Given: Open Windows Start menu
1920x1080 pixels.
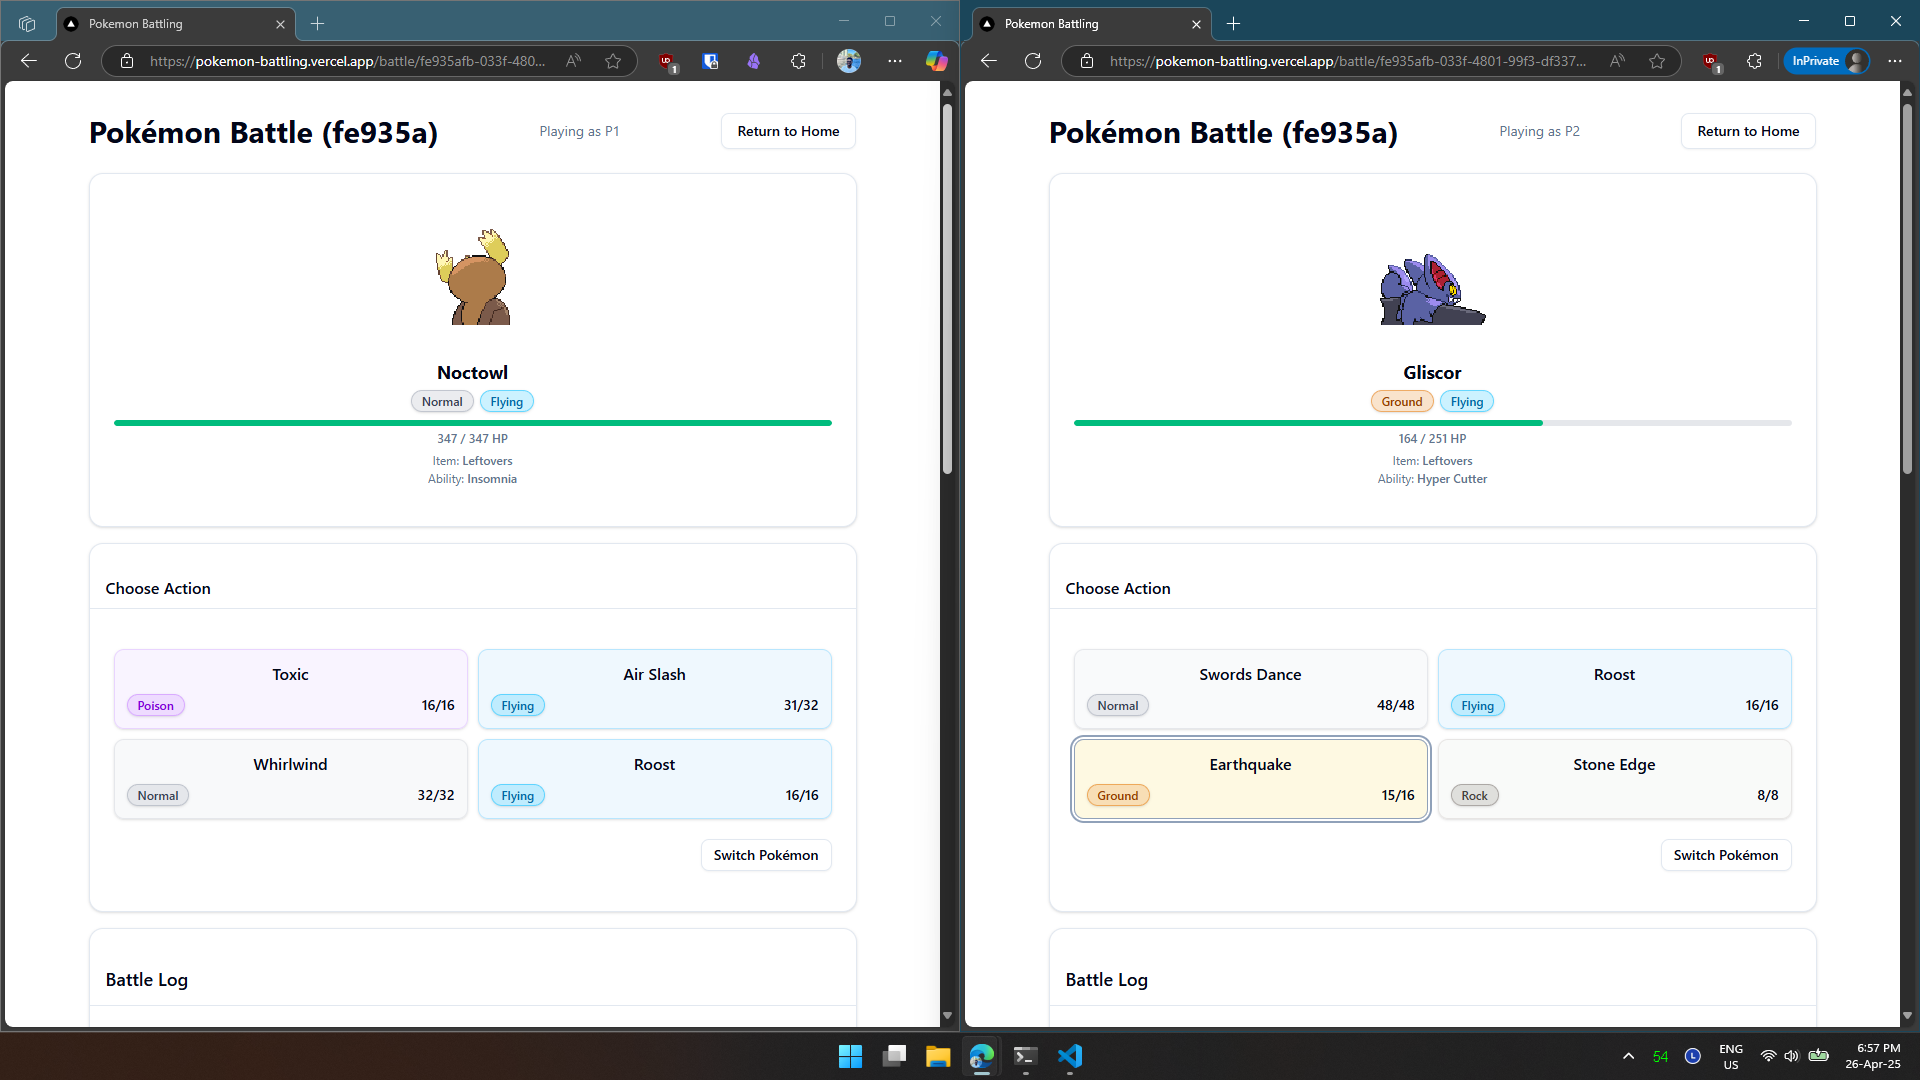Looking at the screenshot, I should pyautogui.click(x=850, y=1056).
